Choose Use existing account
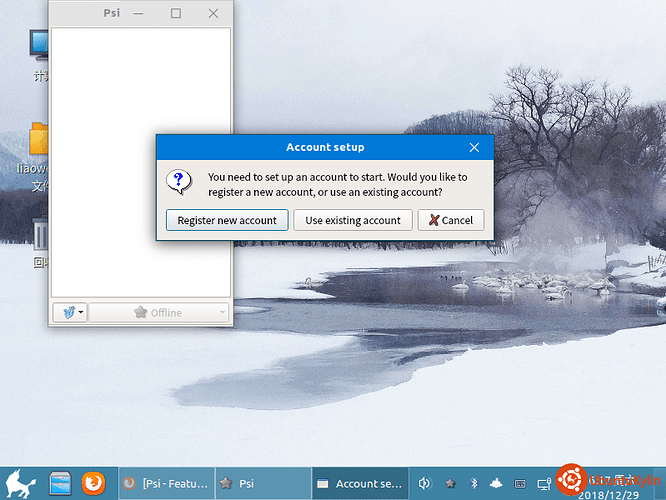The image size is (666, 500). [x=353, y=220]
